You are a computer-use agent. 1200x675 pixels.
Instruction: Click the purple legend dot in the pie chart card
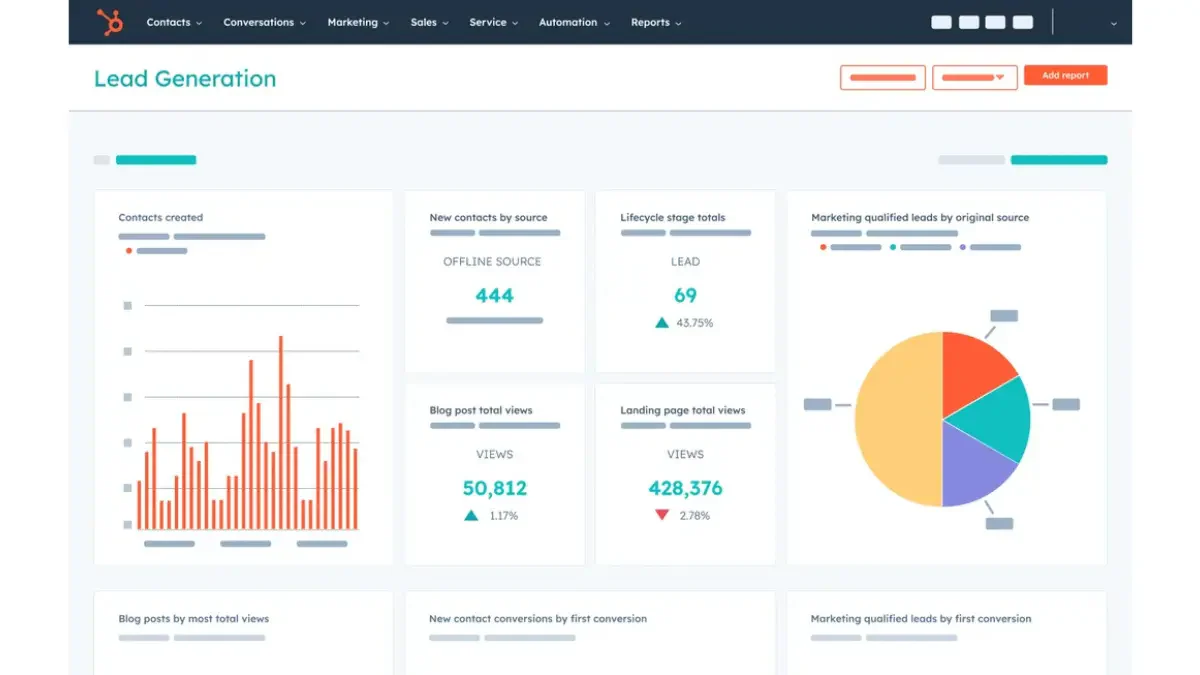click(x=963, y=247)
